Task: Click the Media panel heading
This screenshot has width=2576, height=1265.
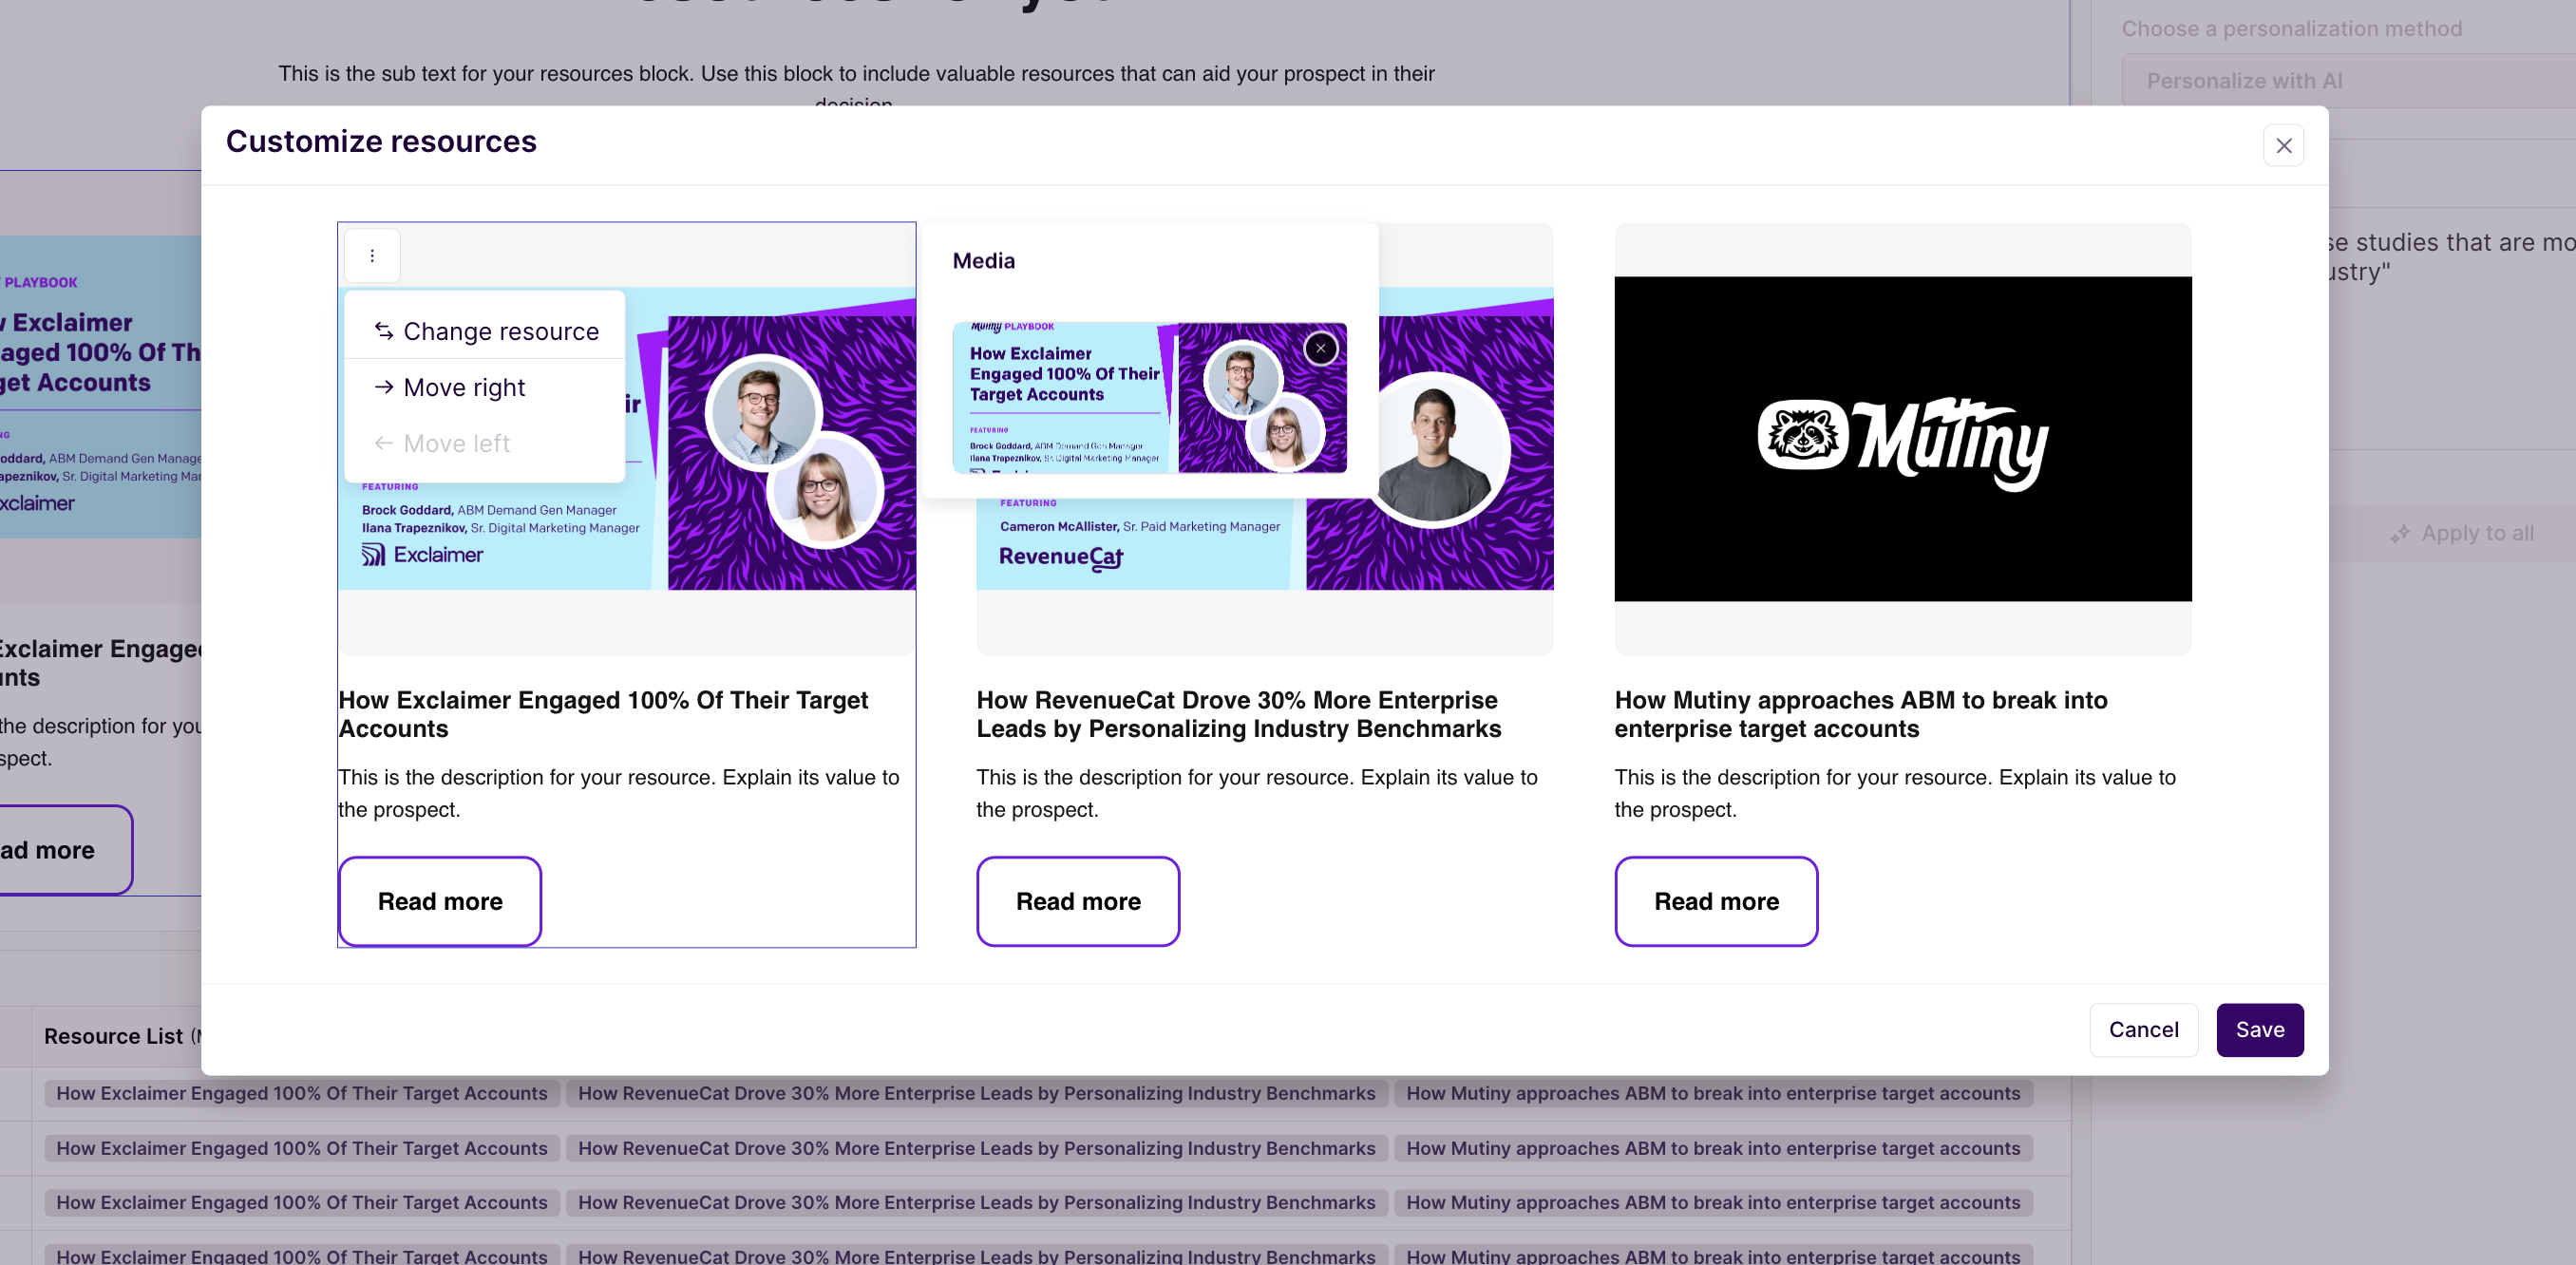Action: (x=983, y=261)
